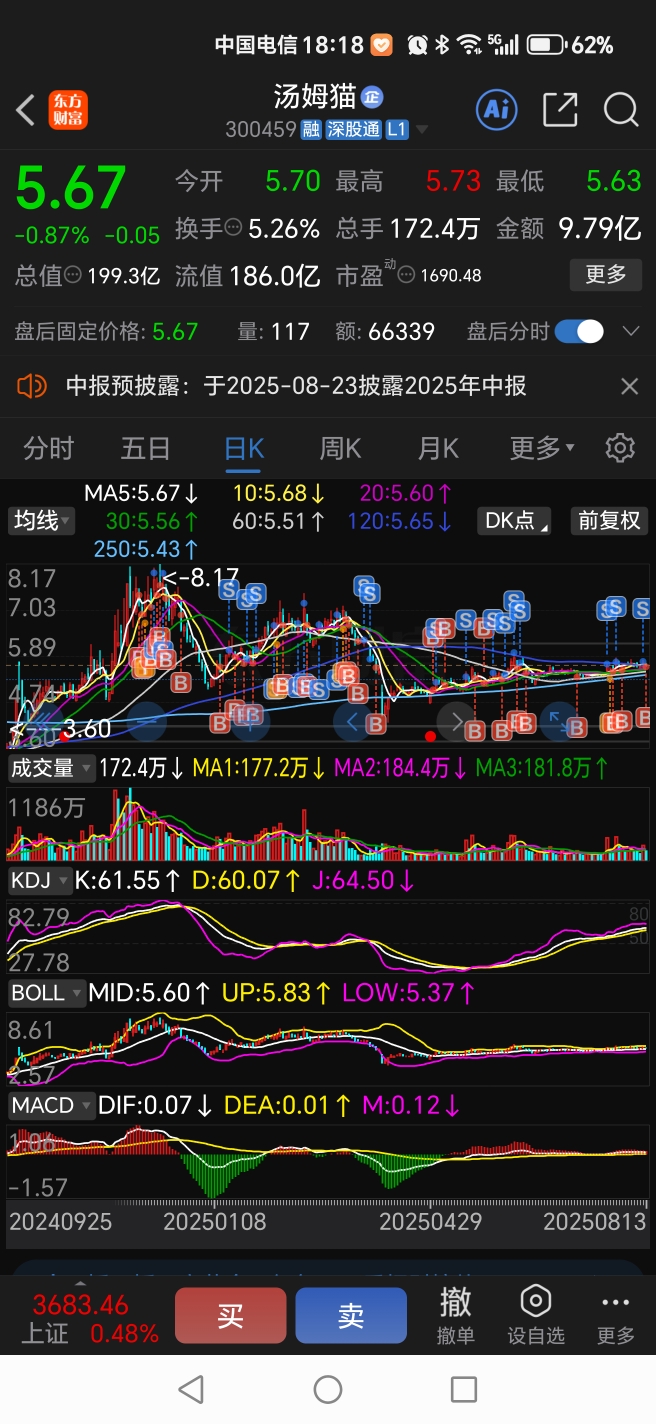656x1424 pixels.
Task: Tap the 最低 5.63 value
Action: coord(613,181)
